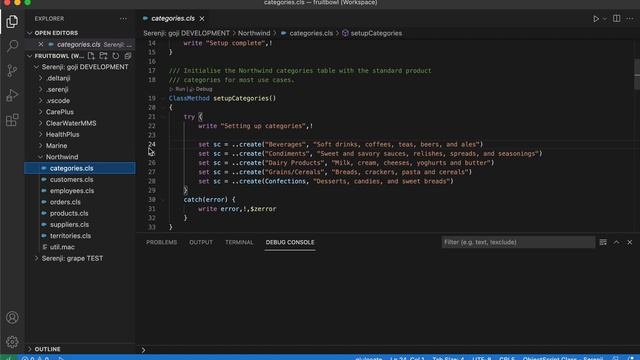
Task: Click Northwind in the breadcrumb
Action: [254, 33]
